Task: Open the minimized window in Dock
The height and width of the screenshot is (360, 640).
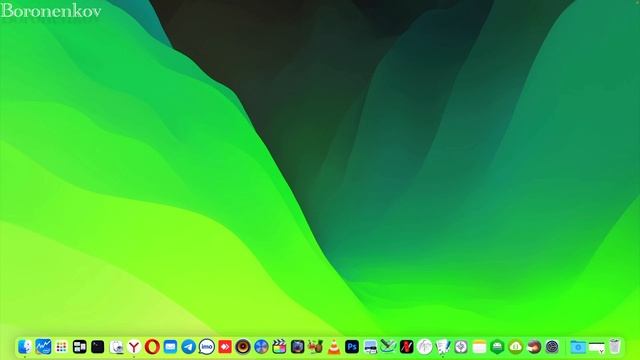Action: point(596,347)
